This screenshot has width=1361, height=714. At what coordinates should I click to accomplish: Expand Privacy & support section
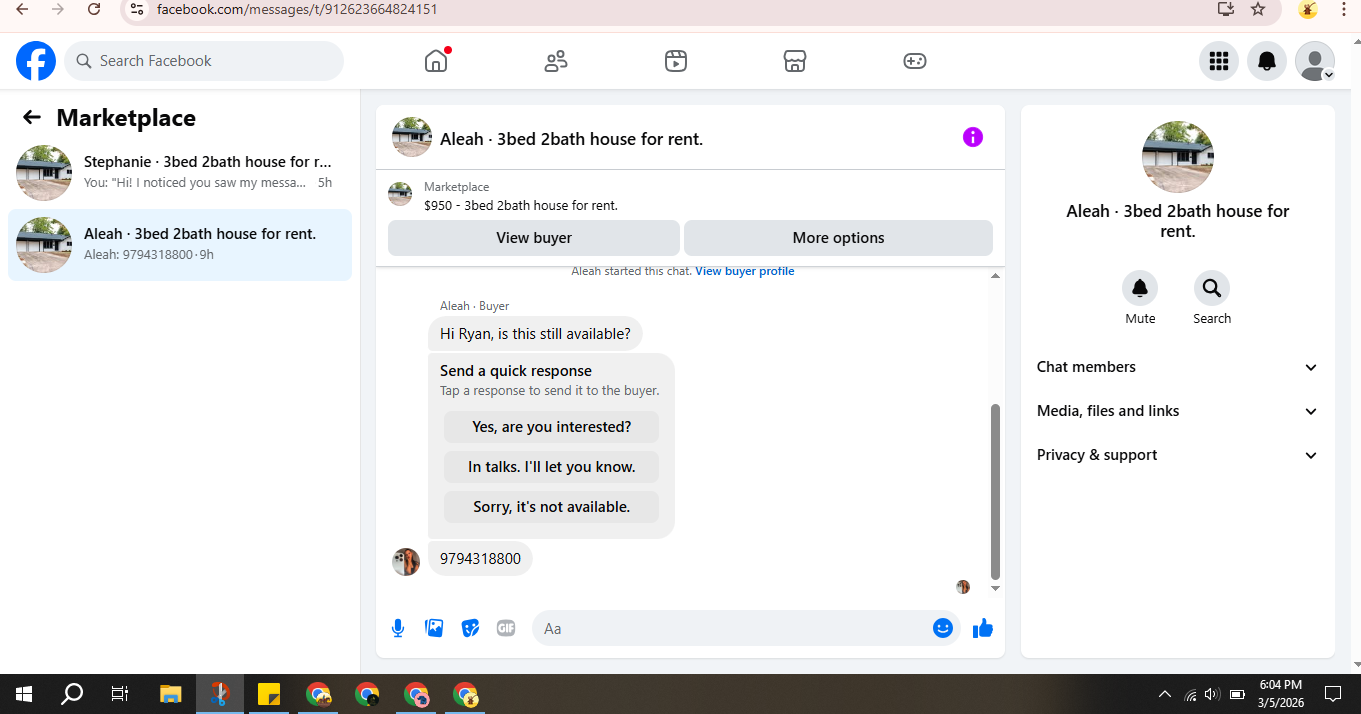[x=1178, y=455]
